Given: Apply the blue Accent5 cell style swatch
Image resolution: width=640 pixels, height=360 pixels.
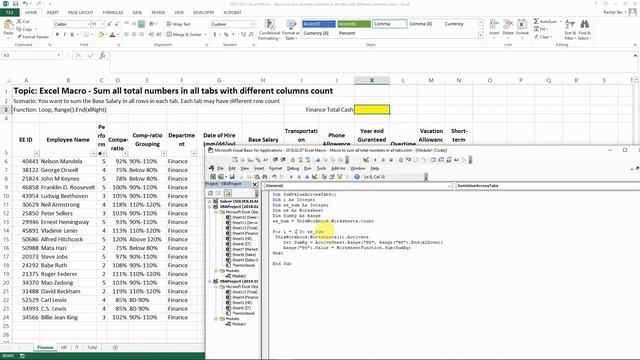Looking at the screenshot, I should click(x=319, y=24).
